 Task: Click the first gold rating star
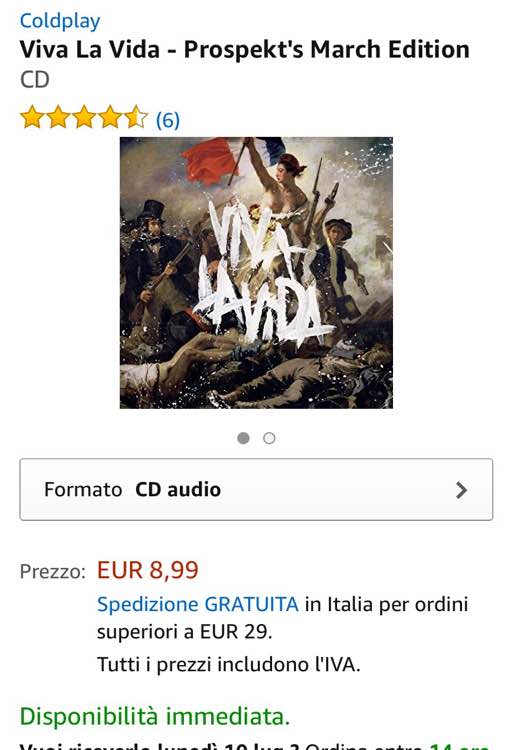pyautogui.click(x=32, y=118)
